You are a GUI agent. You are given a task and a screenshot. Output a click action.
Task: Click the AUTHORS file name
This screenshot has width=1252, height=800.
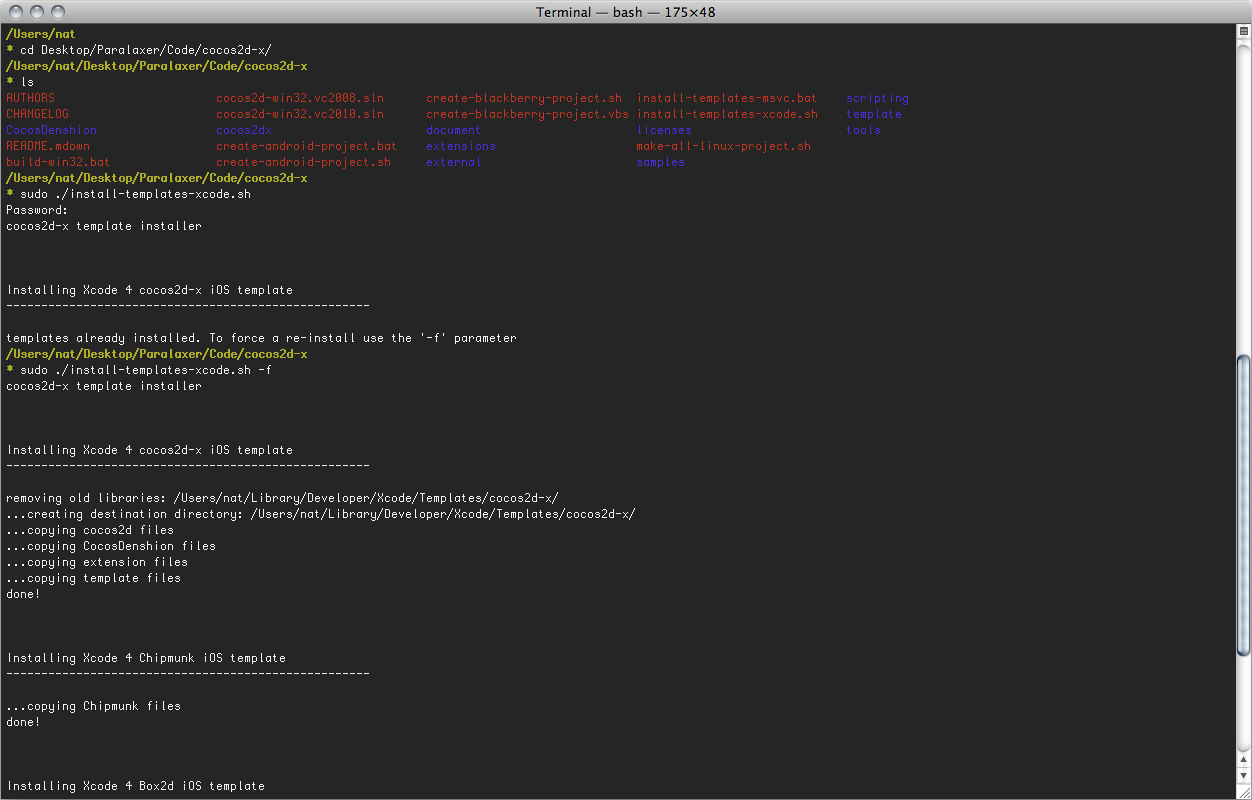click(x=31, y=98)
